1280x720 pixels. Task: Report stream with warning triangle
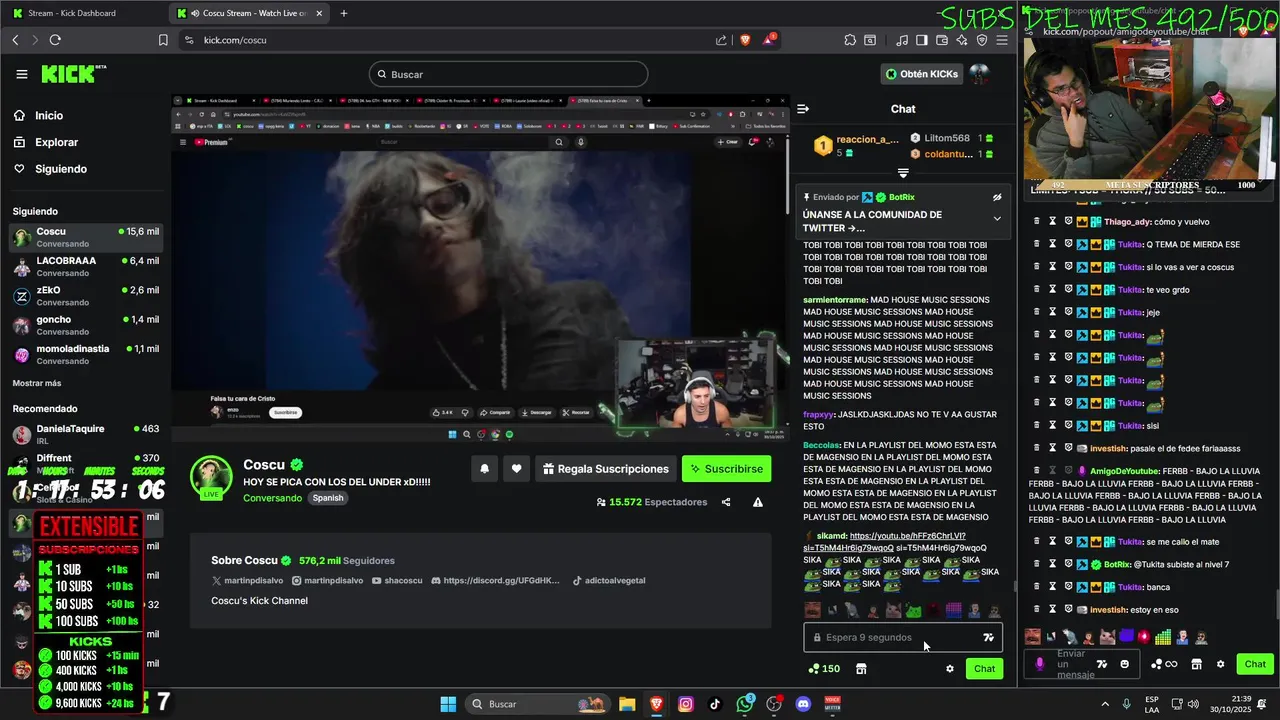pos(758,502)
